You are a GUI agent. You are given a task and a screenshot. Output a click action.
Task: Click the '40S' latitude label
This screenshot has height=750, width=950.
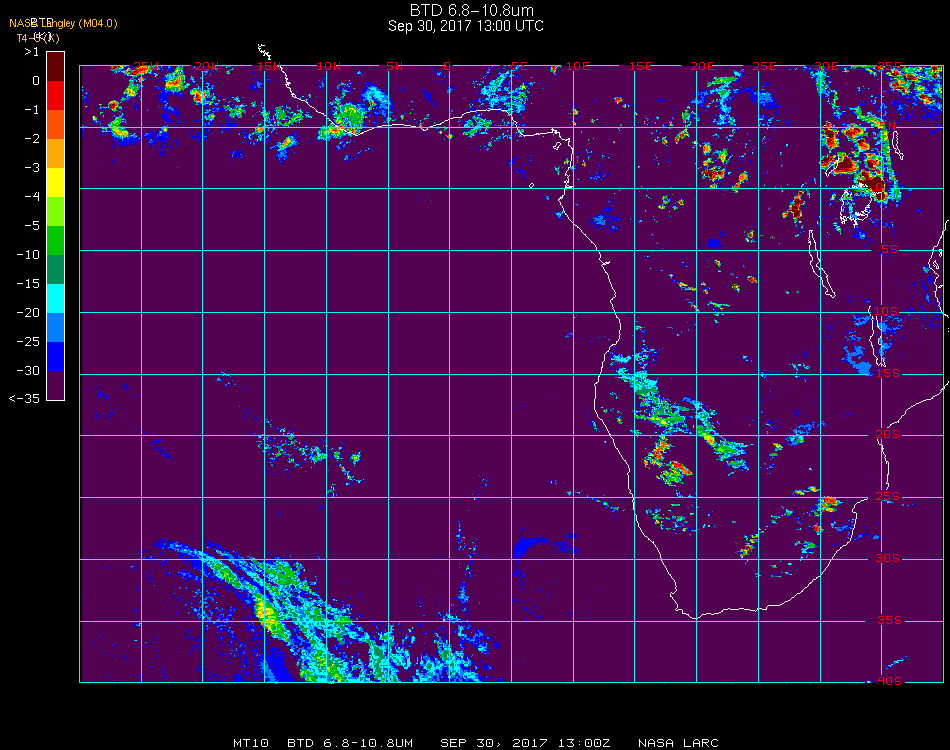point(890,681)
